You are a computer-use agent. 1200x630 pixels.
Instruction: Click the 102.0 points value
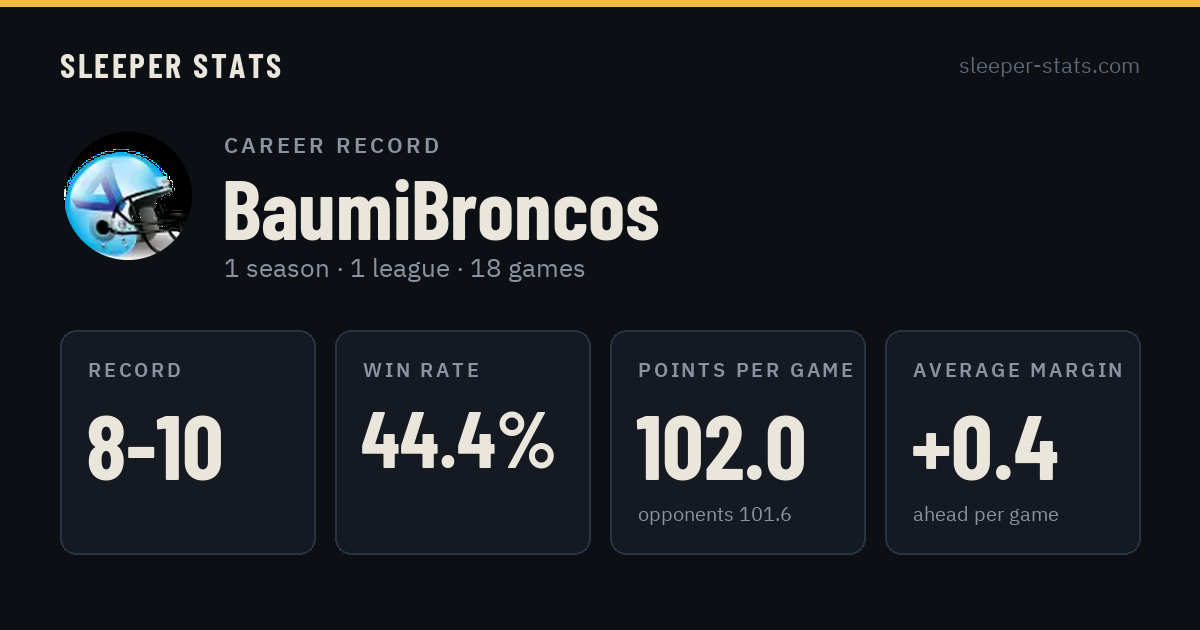(721, 448)
